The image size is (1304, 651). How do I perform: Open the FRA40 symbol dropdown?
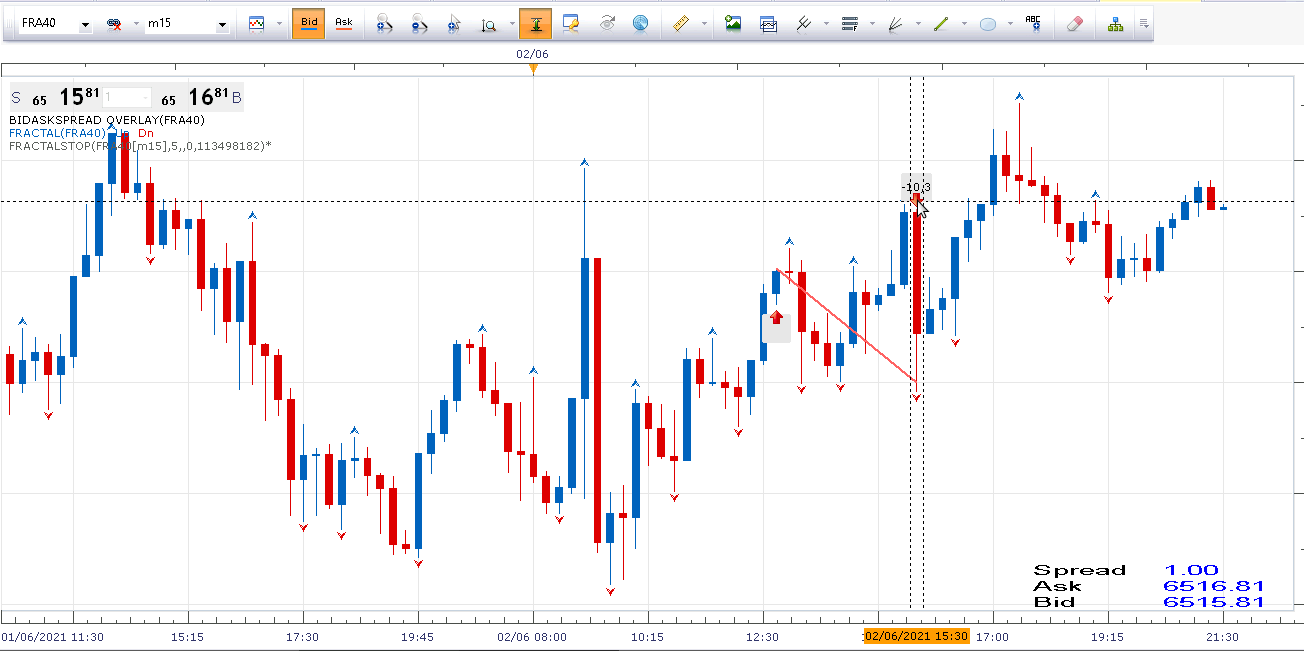(84, 24)
